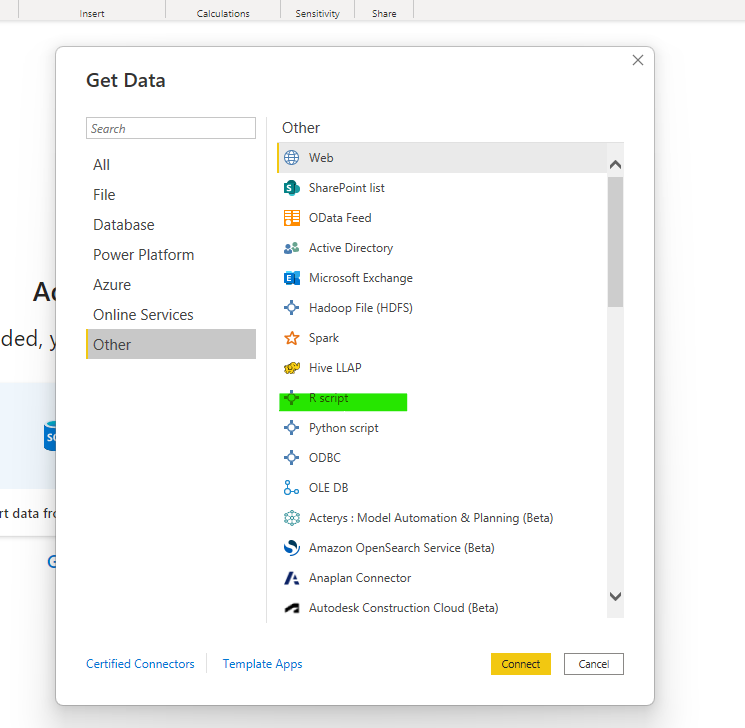
Task: Click the Autodesk Construction Cloud icon
Action: coord(292,608)
